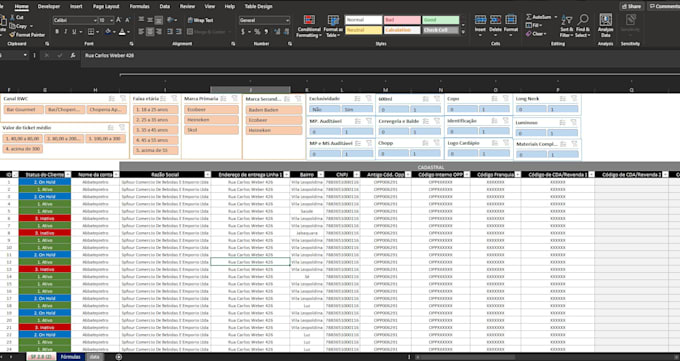Switch to the Fórmulas sheet tab
The height and width of the screenshot is (361, 680).
tap(71, 357)
